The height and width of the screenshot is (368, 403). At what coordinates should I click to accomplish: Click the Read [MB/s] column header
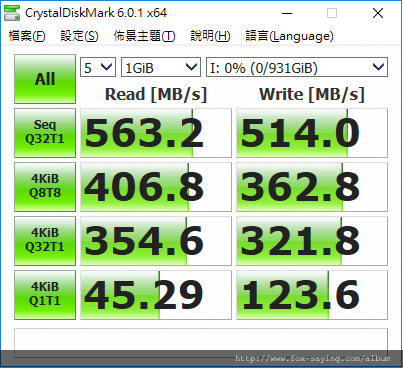156,94
